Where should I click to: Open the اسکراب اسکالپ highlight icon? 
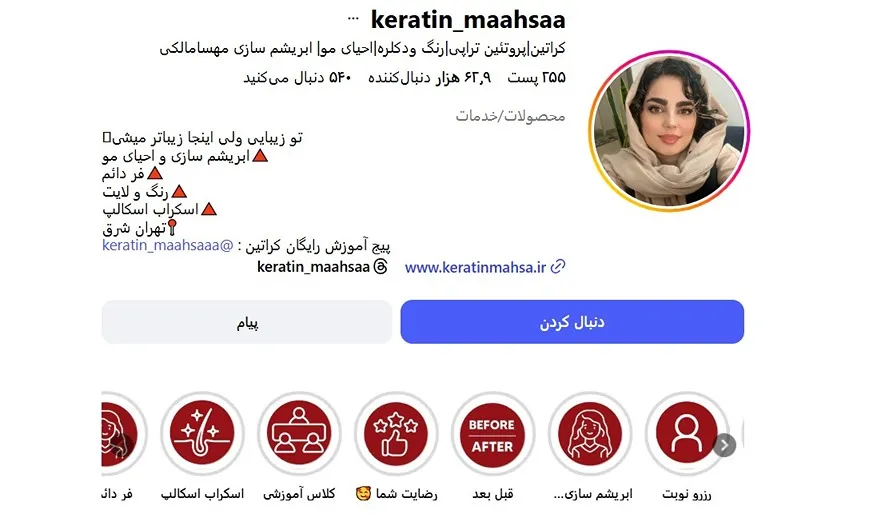[202, 433]
